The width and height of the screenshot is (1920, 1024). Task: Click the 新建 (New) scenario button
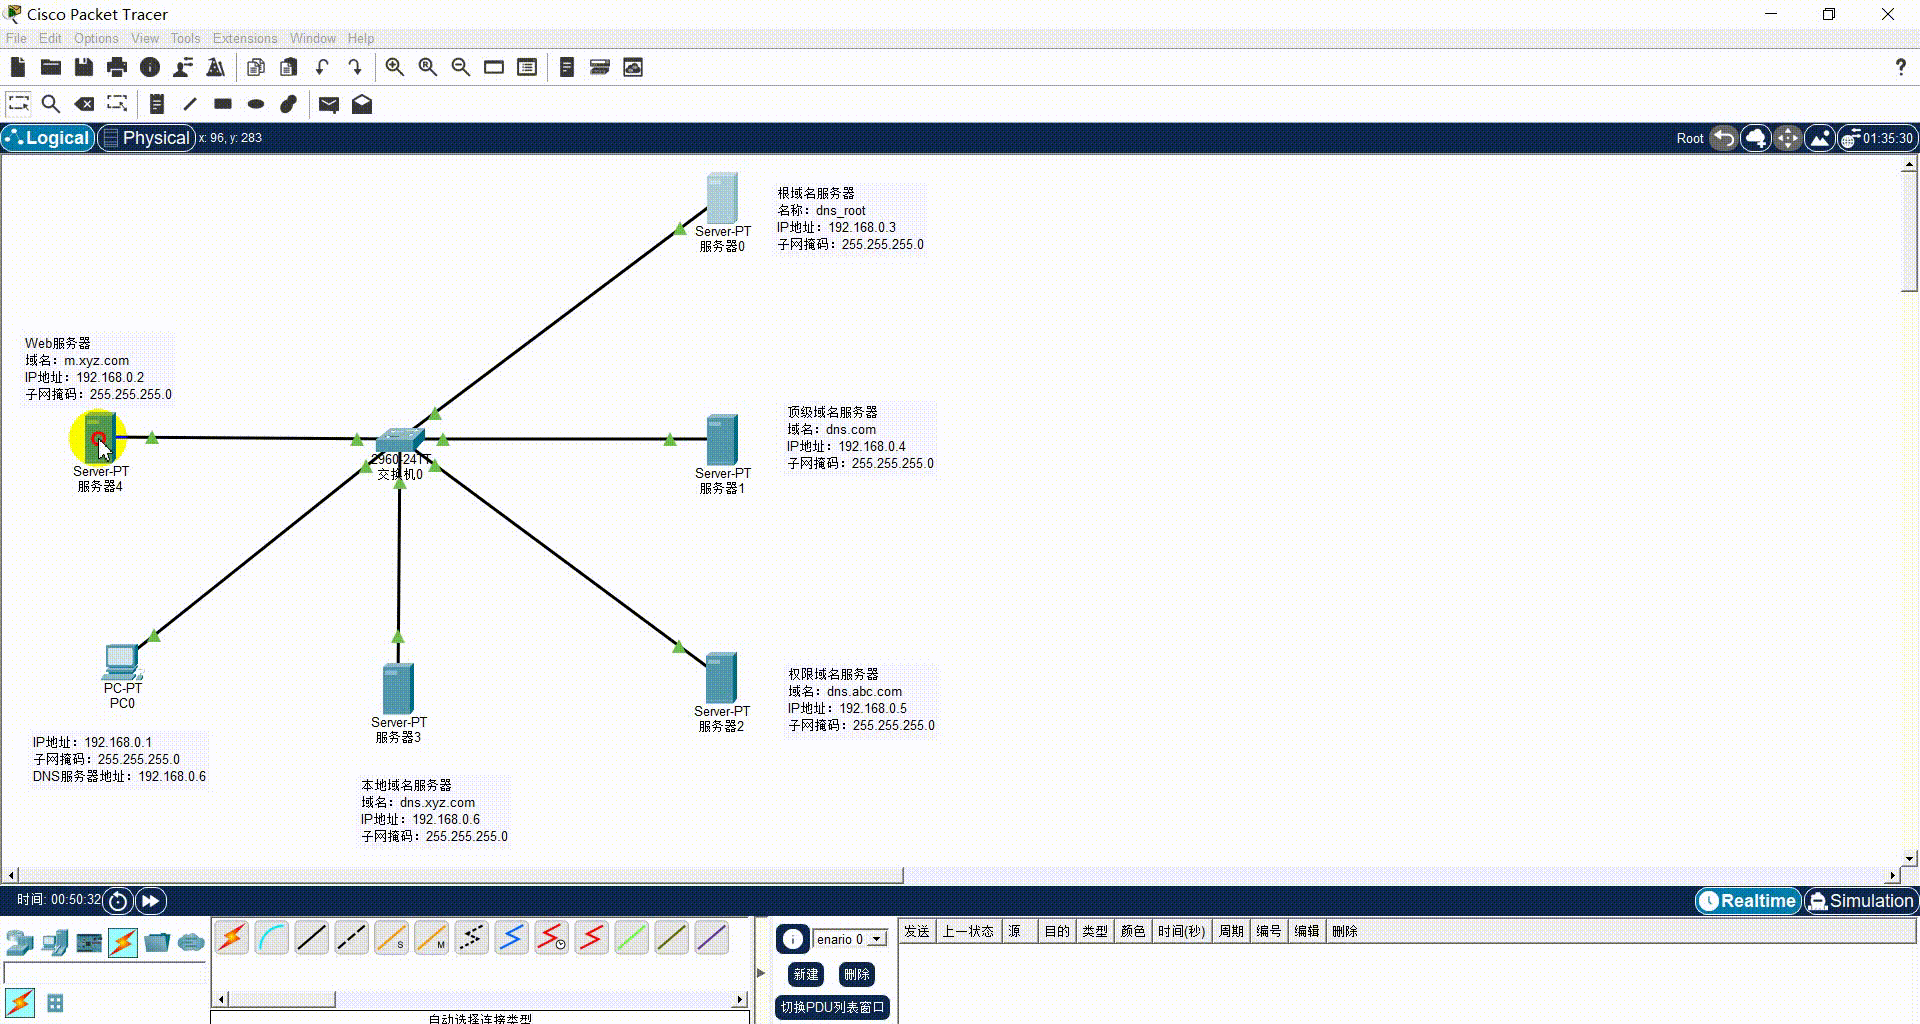click(806, 974)
